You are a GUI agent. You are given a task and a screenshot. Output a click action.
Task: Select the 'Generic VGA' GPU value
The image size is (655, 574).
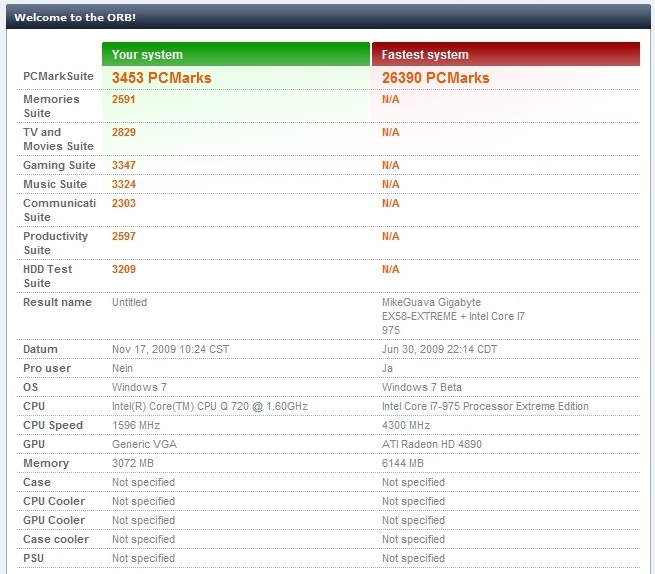[144, 444]
